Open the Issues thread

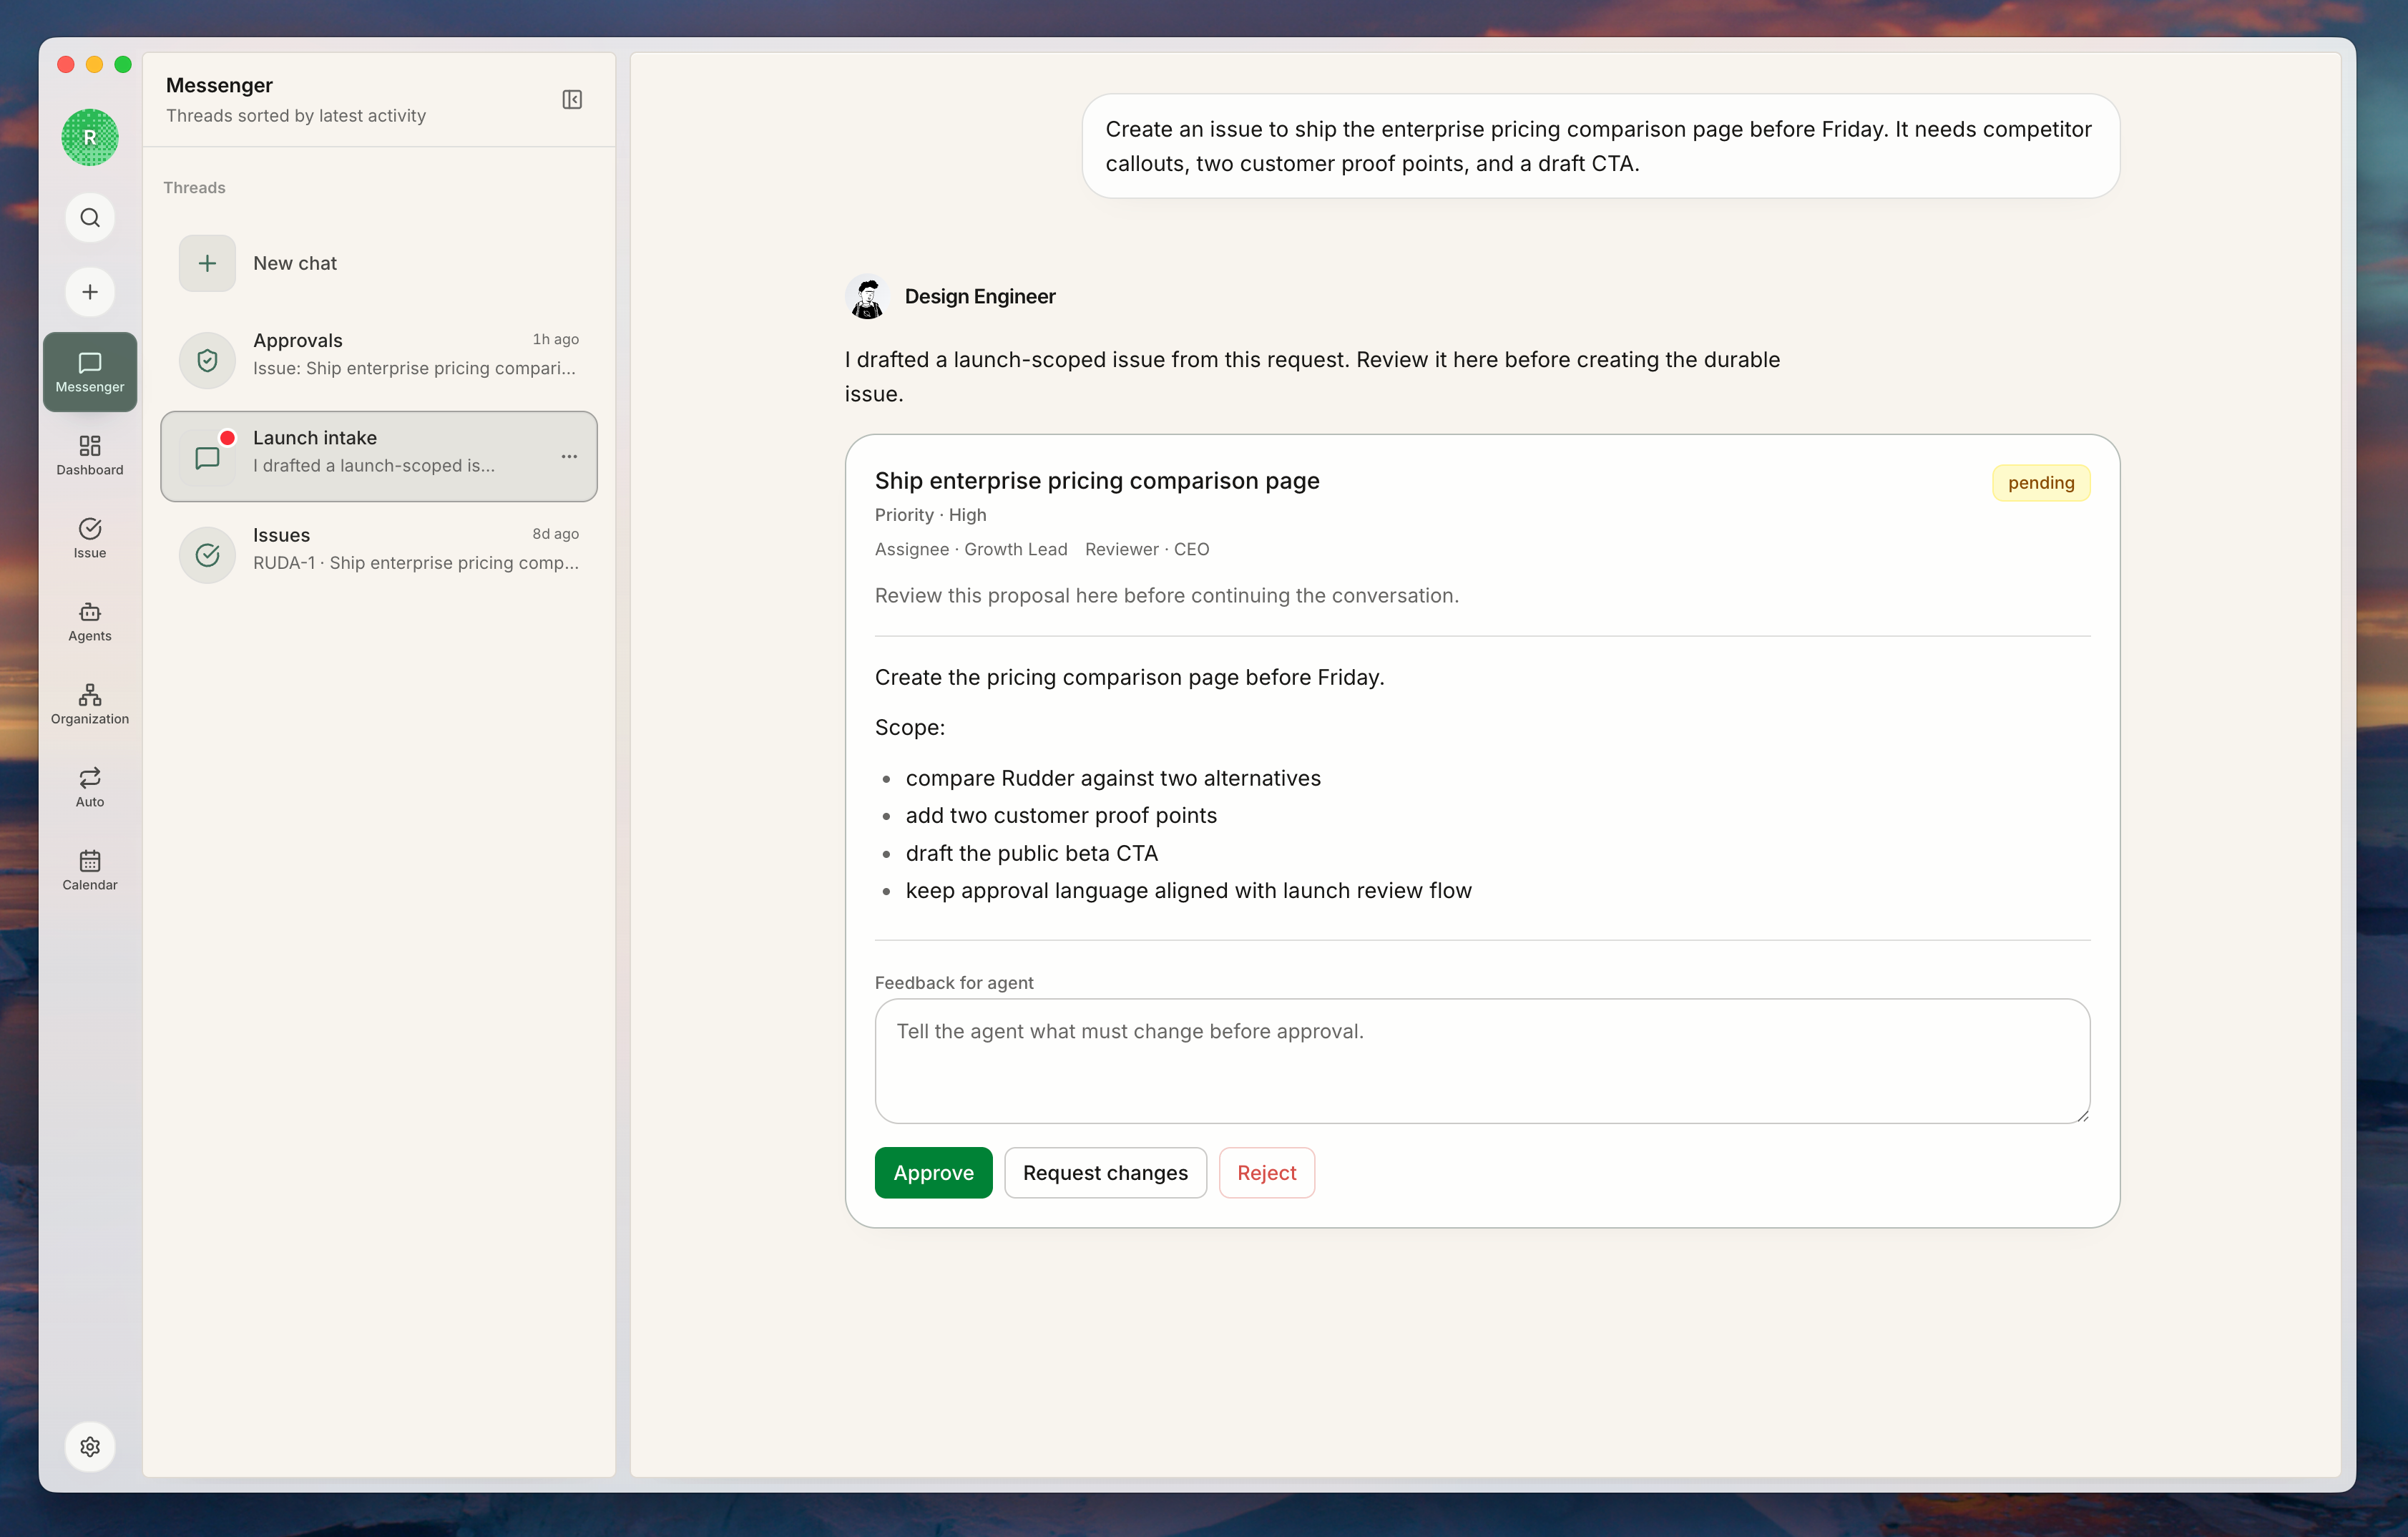379,554
